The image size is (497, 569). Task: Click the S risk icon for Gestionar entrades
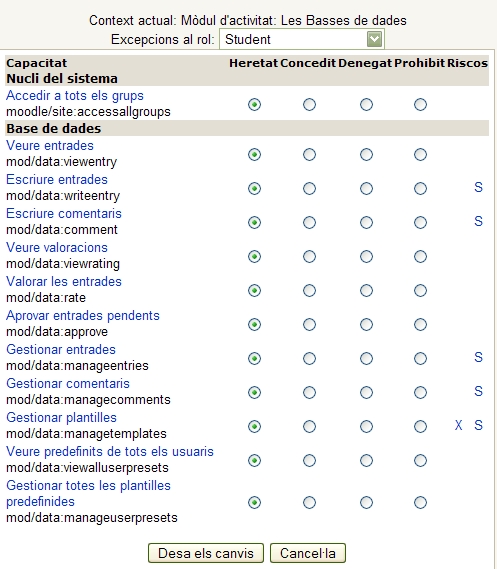coord(478,357)
